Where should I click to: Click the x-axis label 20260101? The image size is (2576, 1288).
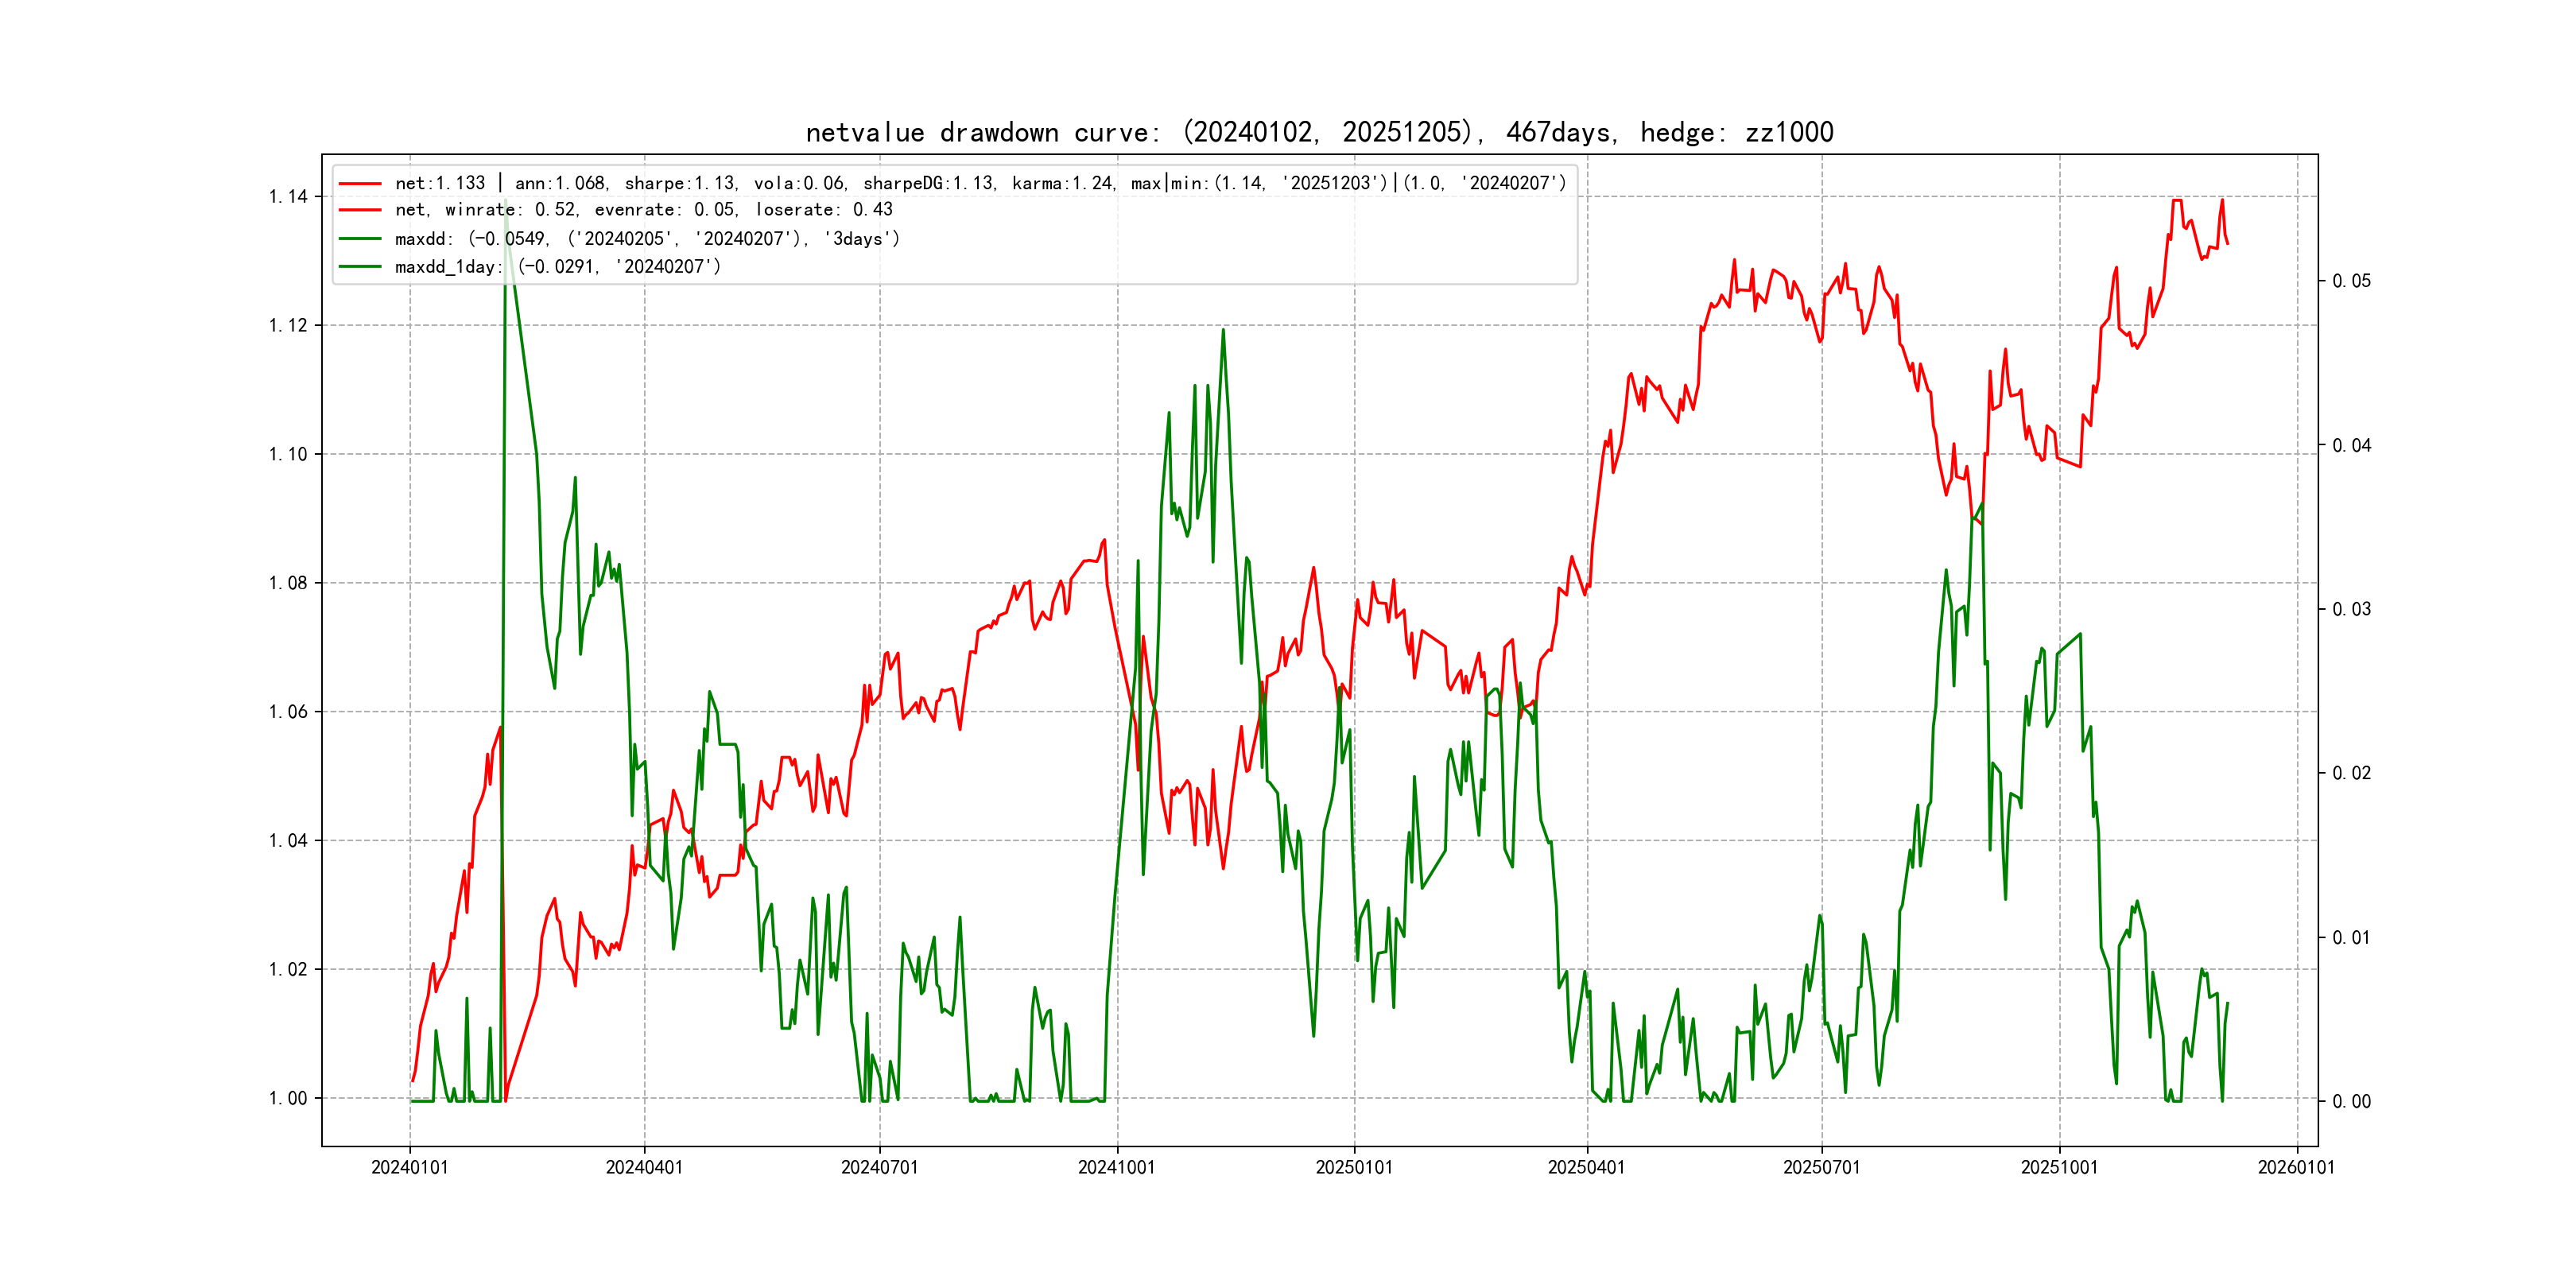tap(2296, 1167)
